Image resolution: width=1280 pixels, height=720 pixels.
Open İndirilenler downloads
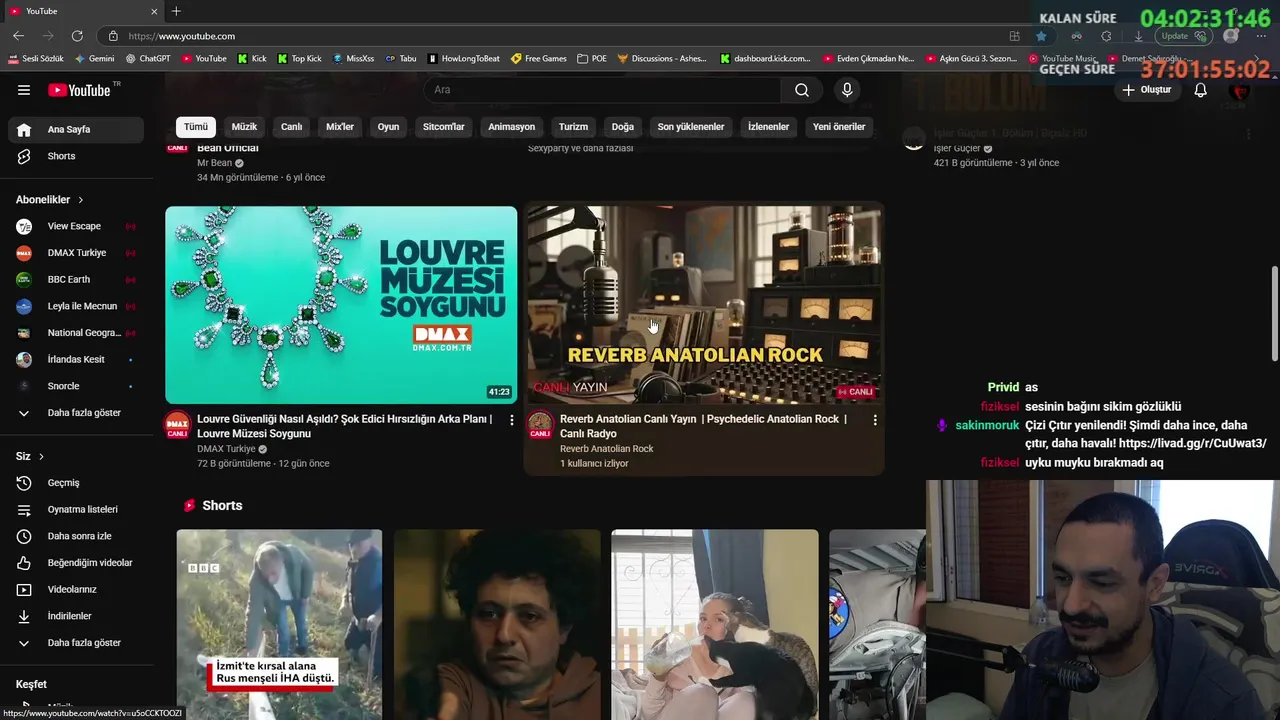click(x=76, y=616)
